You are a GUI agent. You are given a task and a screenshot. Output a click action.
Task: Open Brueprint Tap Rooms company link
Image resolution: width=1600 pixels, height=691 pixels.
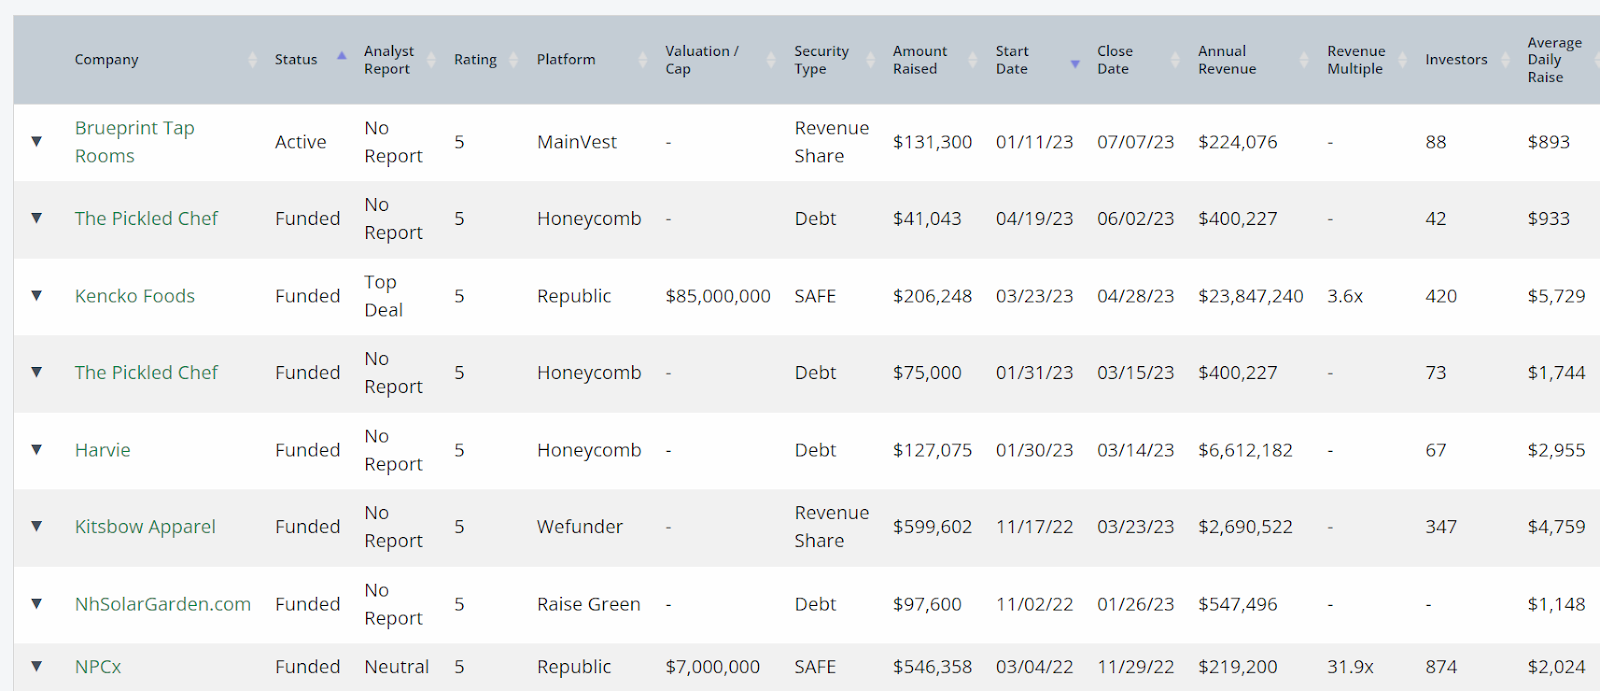click(135, 142)
